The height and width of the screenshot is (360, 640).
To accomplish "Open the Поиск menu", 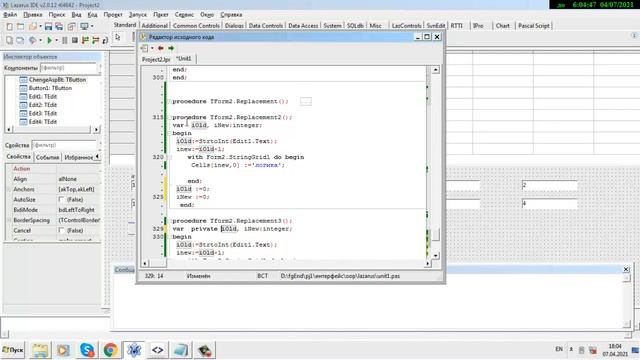I will point(57,15).
